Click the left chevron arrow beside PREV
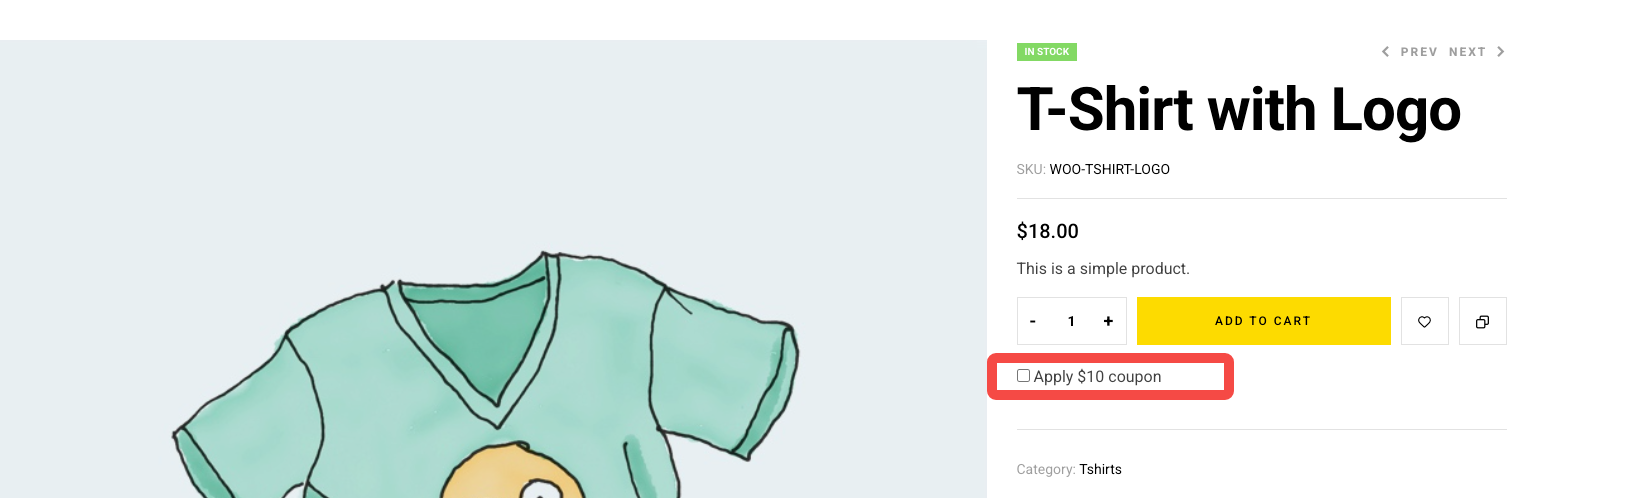This screenshot has width=1643, height=498. [1385, 52]
